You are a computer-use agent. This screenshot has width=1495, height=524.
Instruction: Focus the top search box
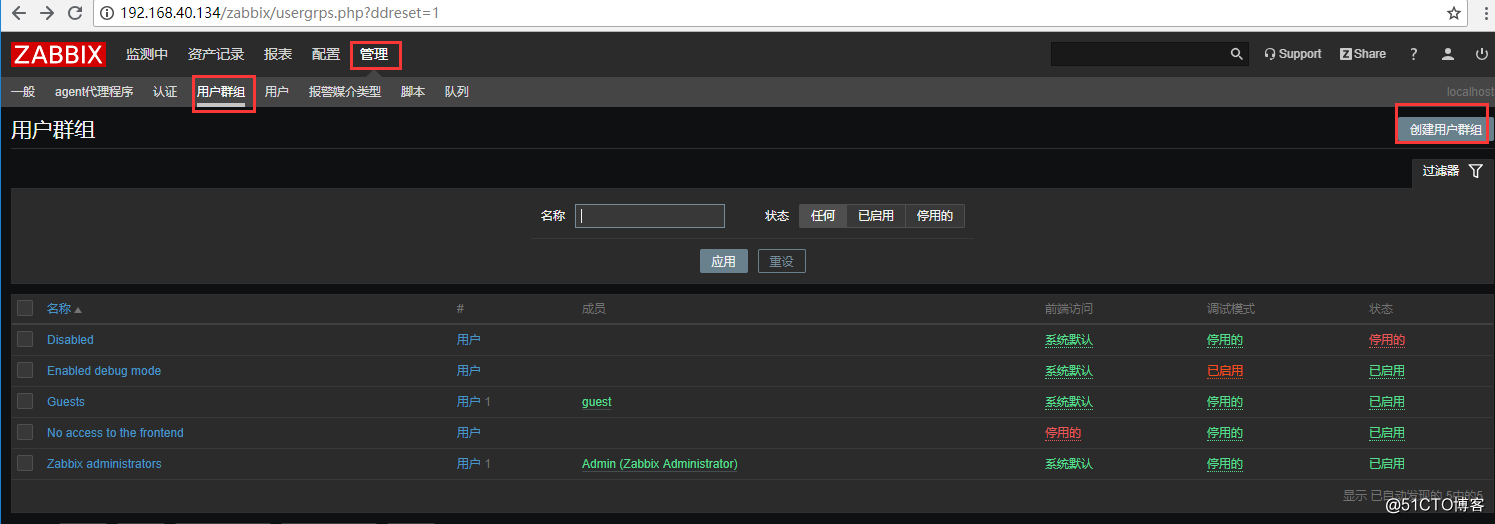(x=1139, y=54)
